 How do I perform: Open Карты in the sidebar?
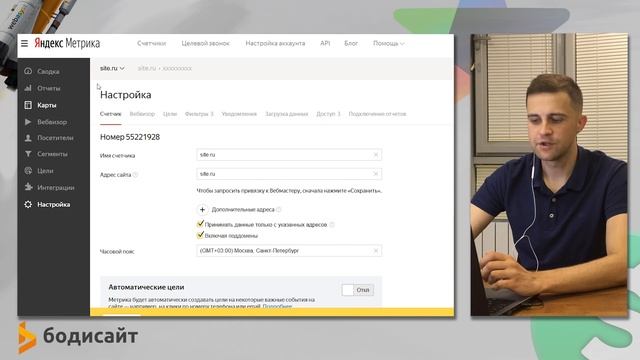[x=47, y=105]
